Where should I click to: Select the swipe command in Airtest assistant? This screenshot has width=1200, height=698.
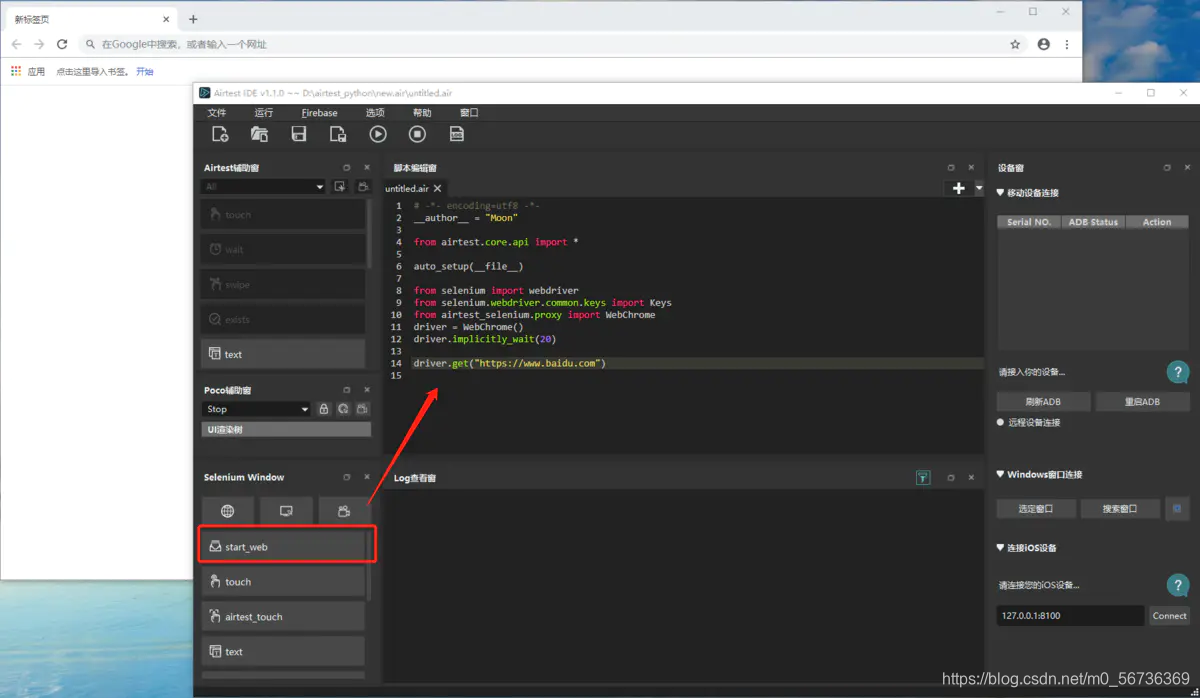(283, 284)
